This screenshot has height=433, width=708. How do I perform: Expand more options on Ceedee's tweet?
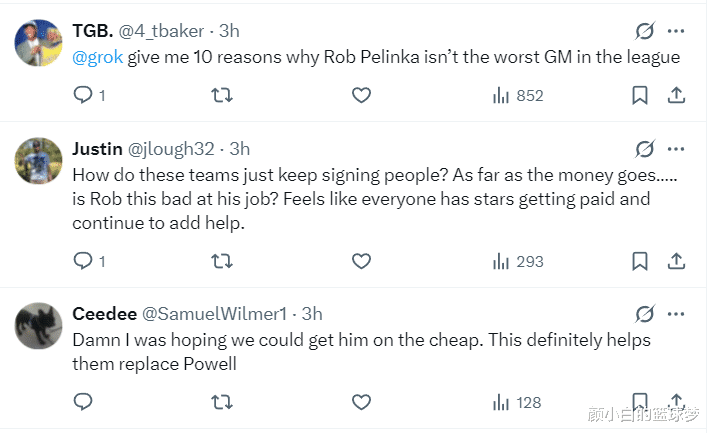(x=677, y=314)
